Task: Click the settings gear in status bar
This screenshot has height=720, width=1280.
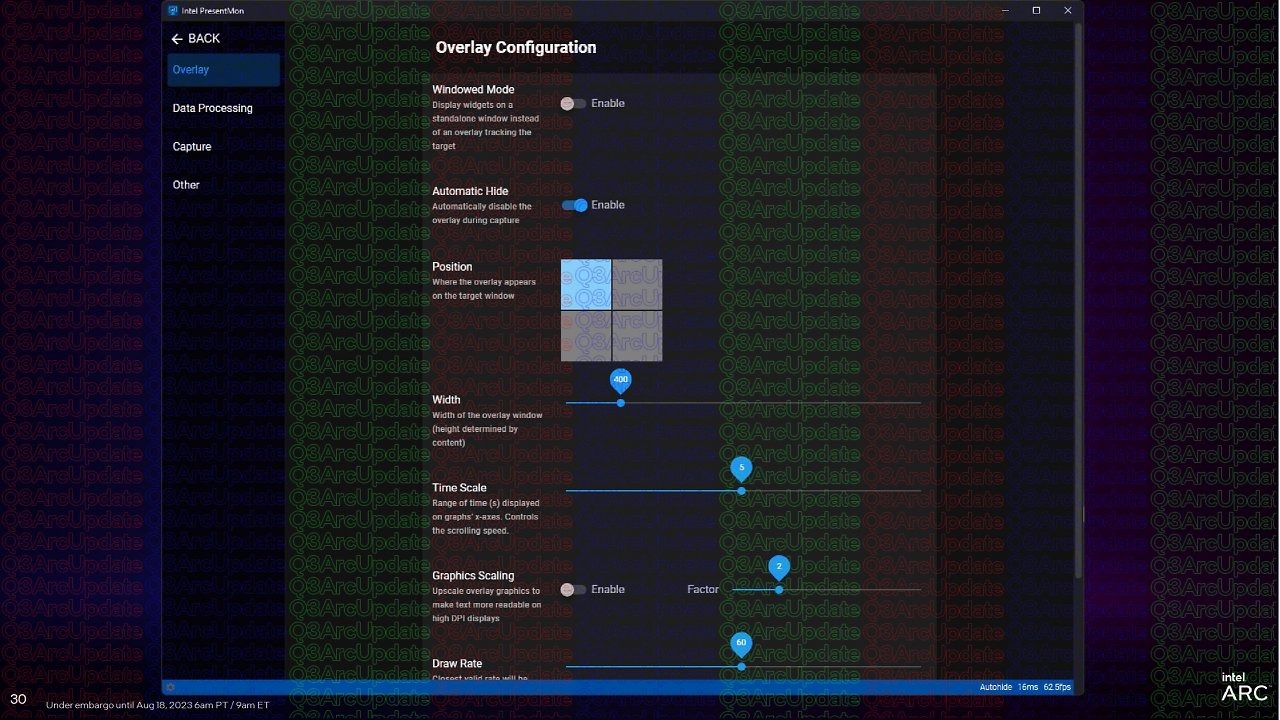Action: click(x=170, y=687)
